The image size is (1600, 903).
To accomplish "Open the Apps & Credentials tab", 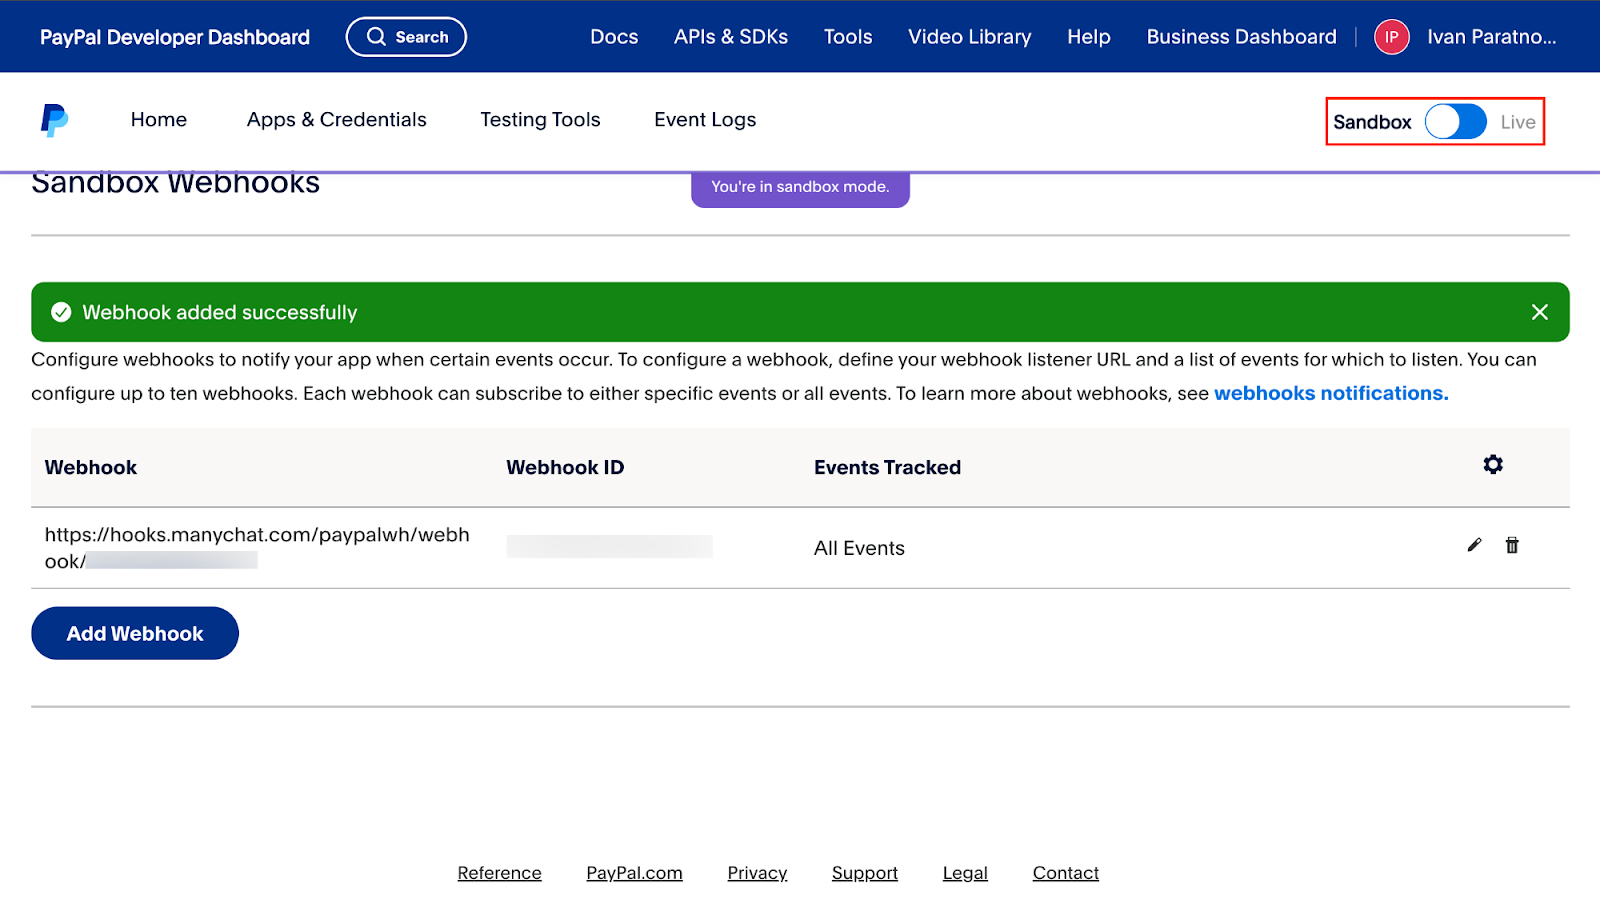I will tap(336, 120).
